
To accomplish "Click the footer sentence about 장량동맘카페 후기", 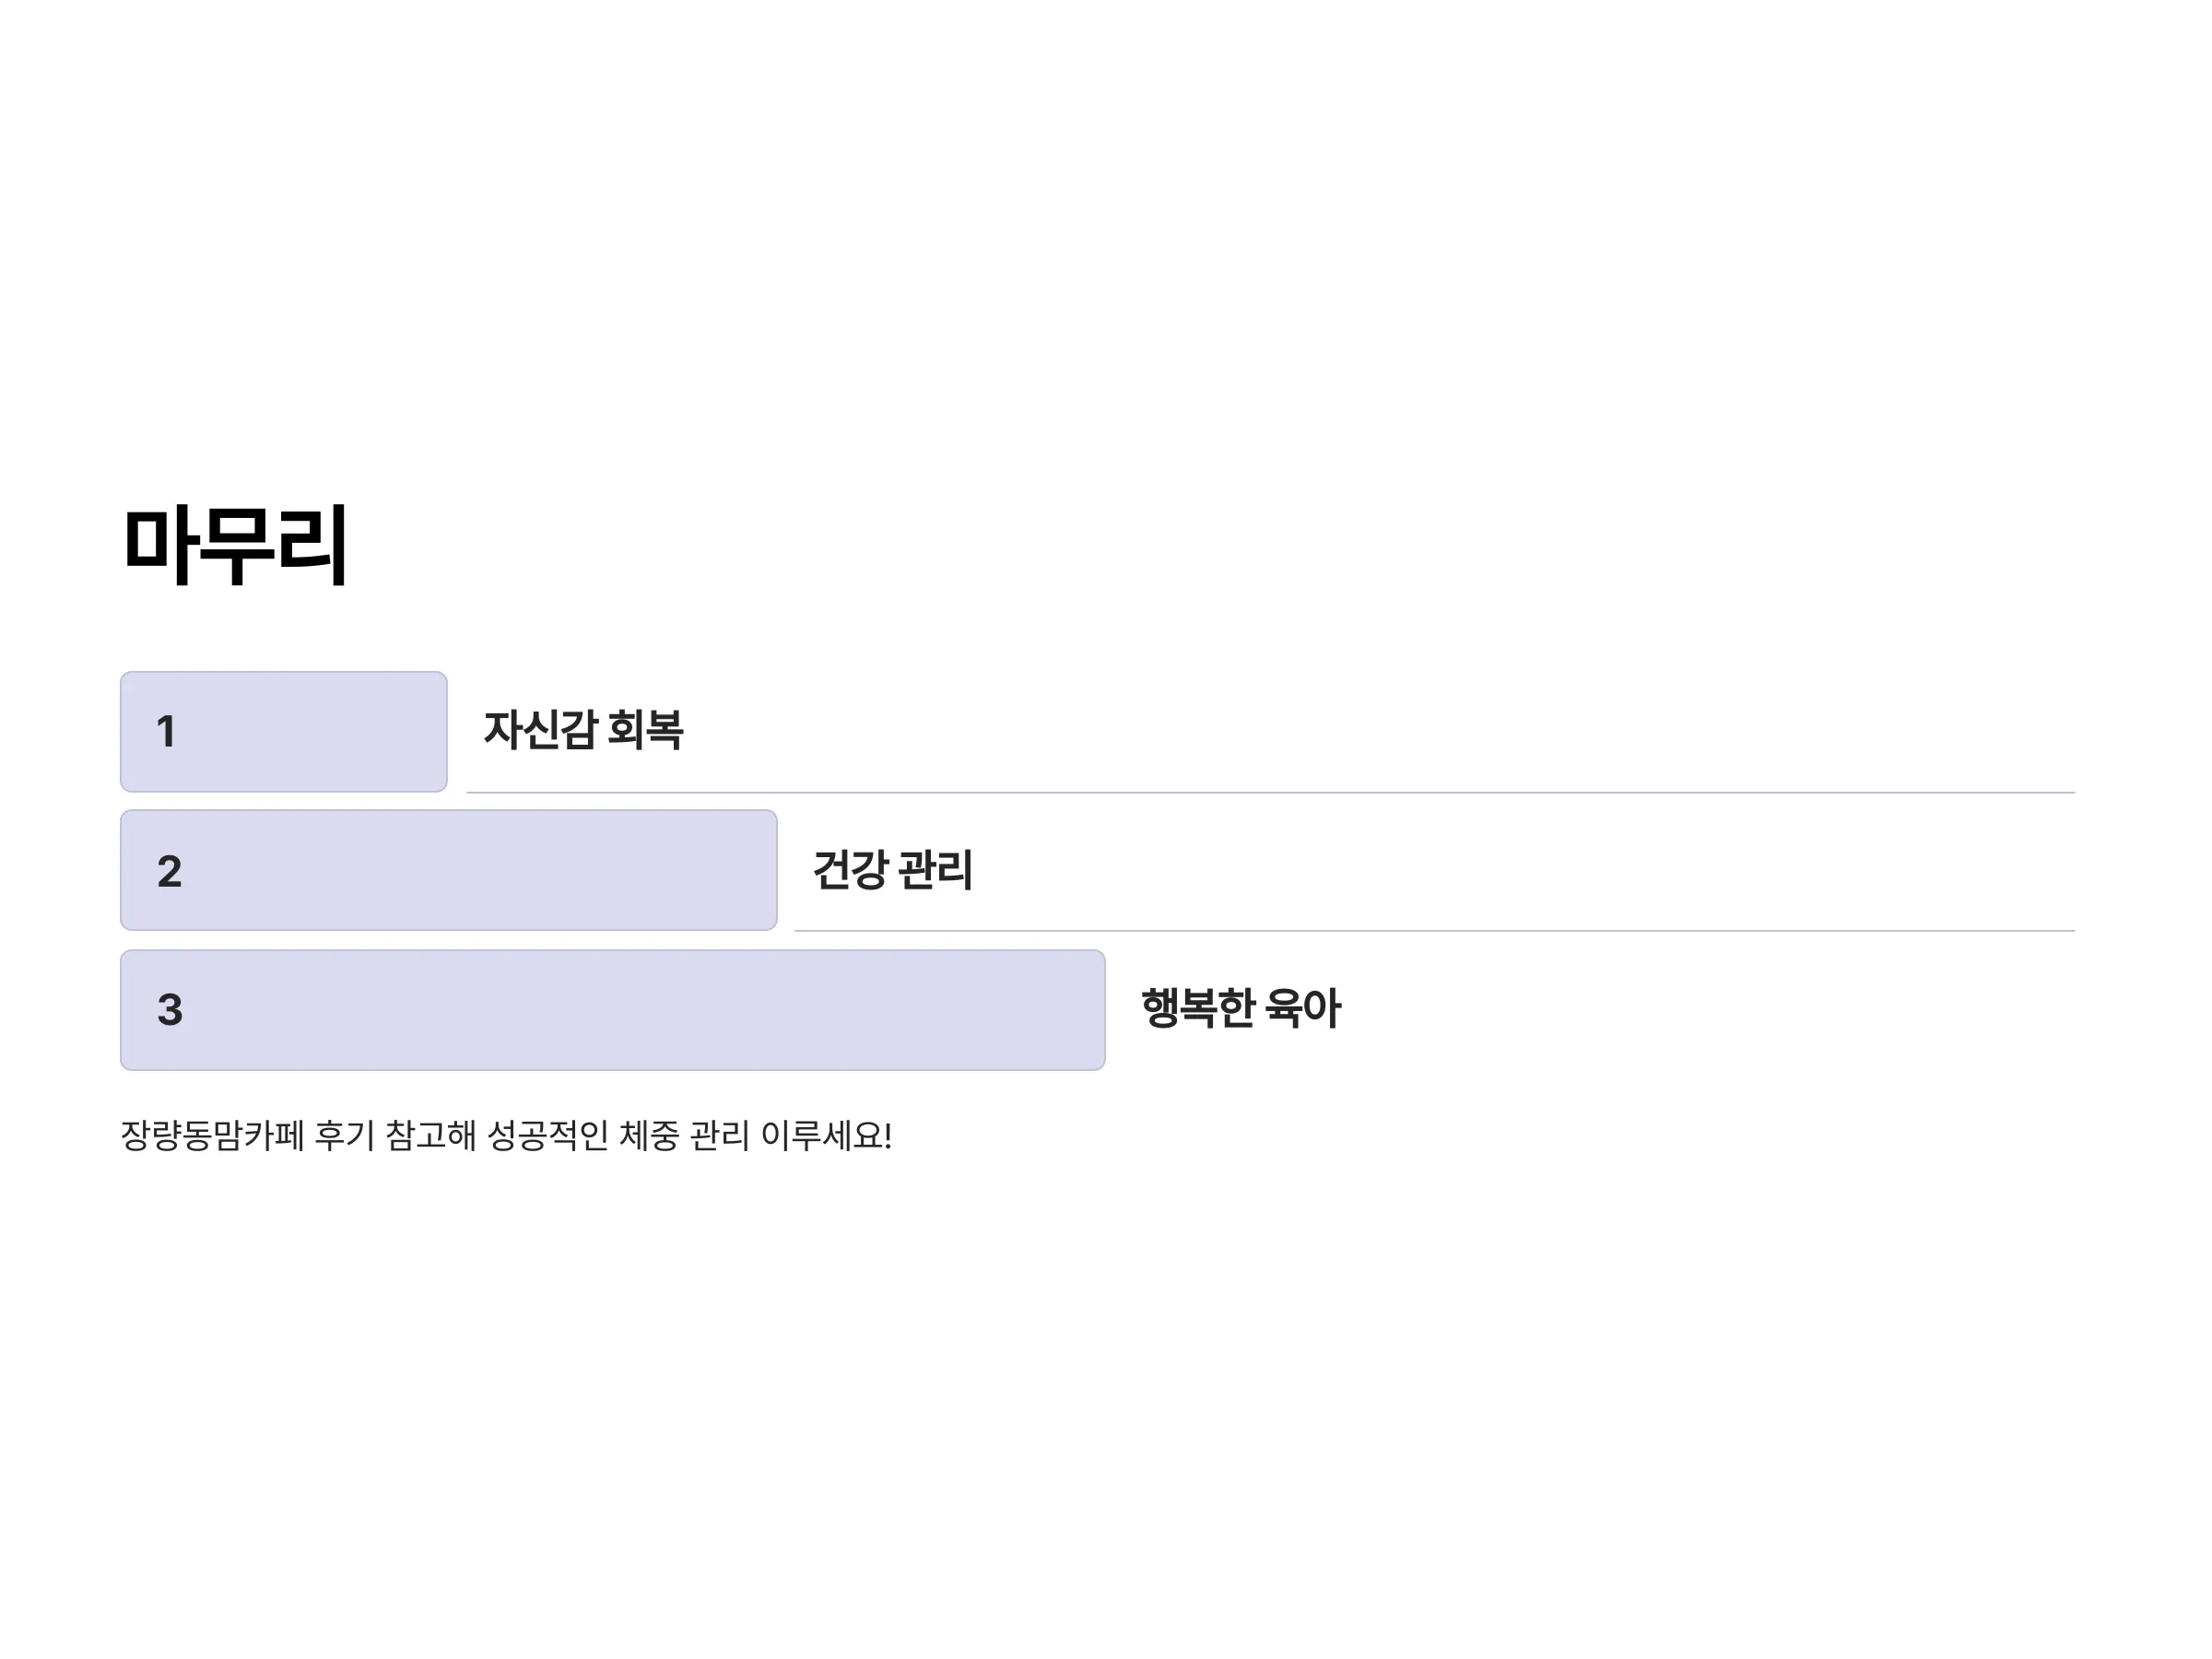I will coord(506,1135).
